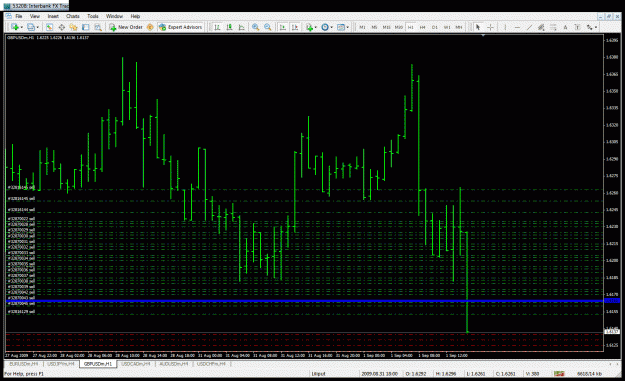625x381 pixels.
Task: Expand the Periods dropdown arrow
Action: pos(332,27)
